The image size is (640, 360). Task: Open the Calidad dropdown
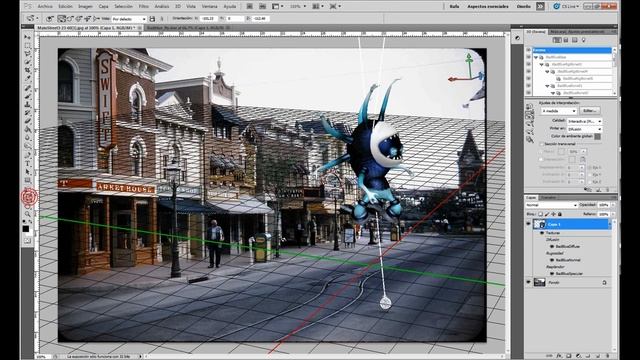(x=584, y=121)
